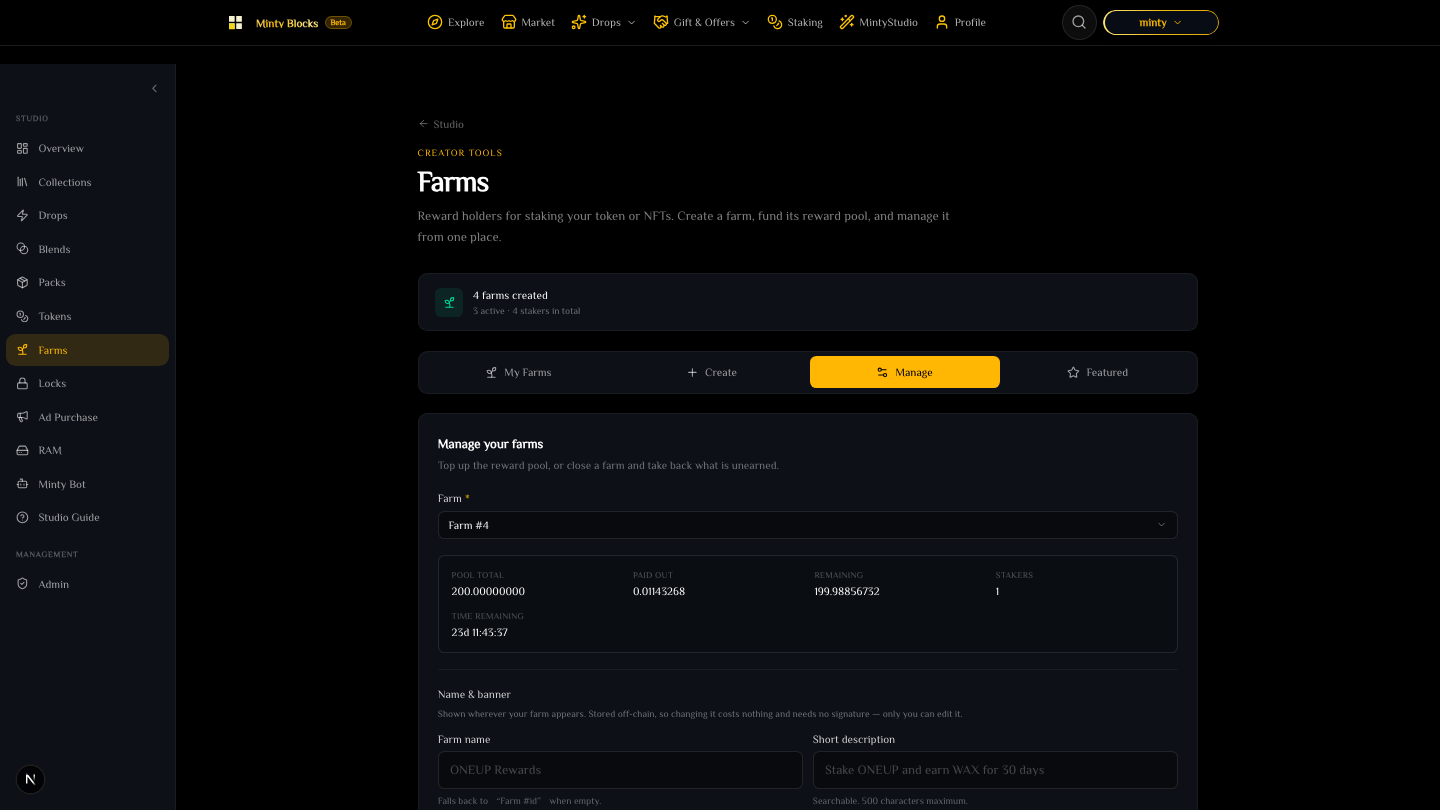Open the Drops menu in top navigation

603,22
